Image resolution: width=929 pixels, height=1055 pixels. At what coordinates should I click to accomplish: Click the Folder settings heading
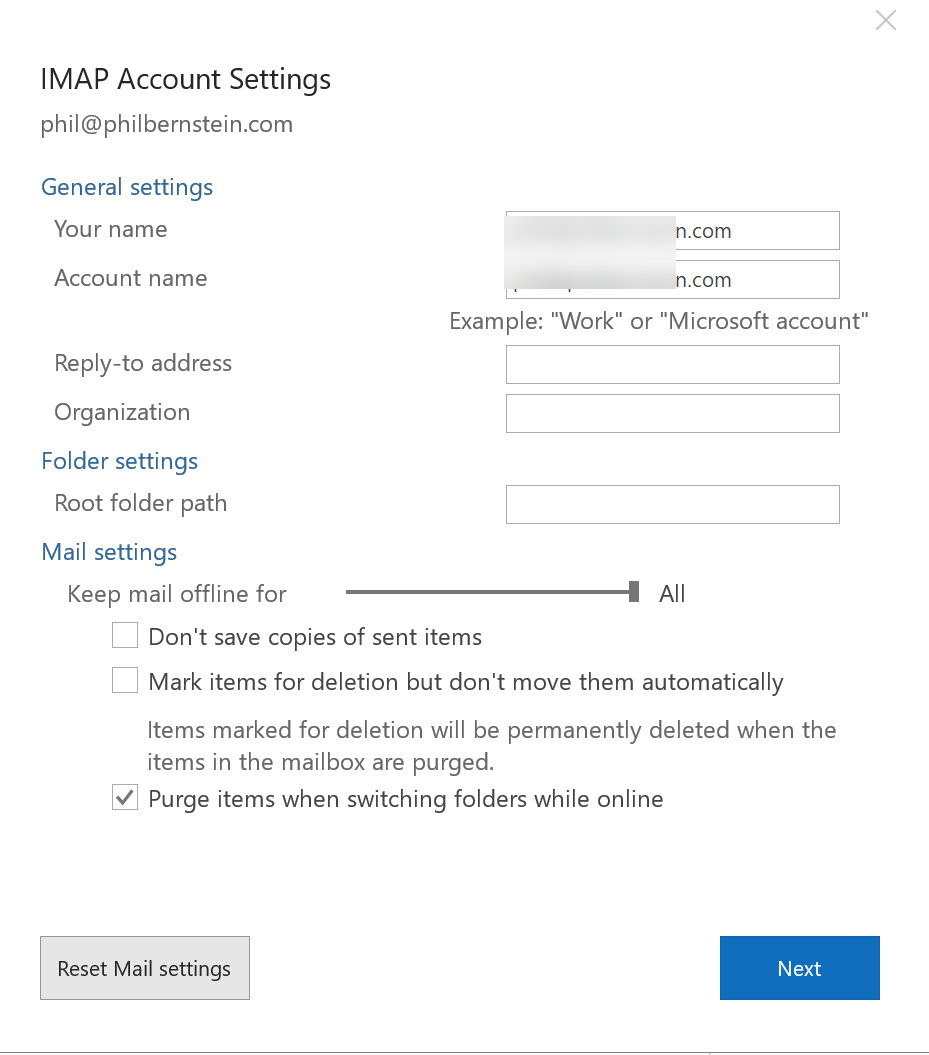[x=120, y=461]
